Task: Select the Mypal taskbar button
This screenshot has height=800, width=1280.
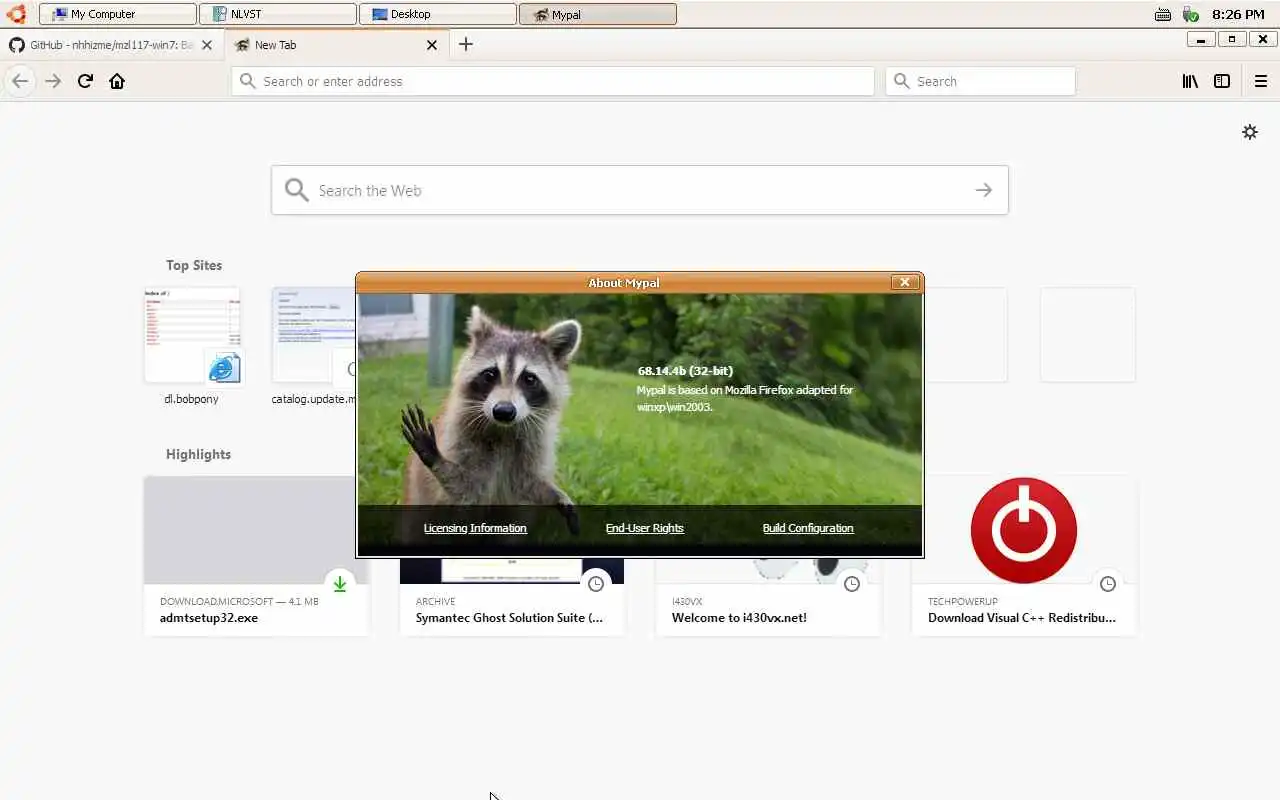Action: pos(598,14)
